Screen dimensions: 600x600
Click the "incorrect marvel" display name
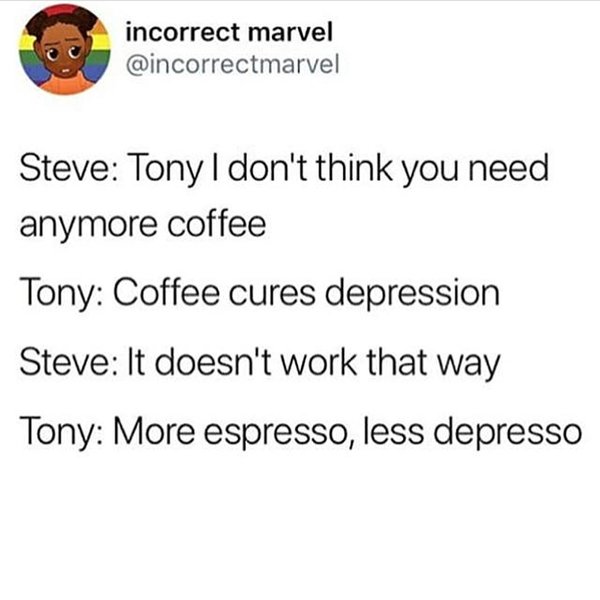[229, 32]
